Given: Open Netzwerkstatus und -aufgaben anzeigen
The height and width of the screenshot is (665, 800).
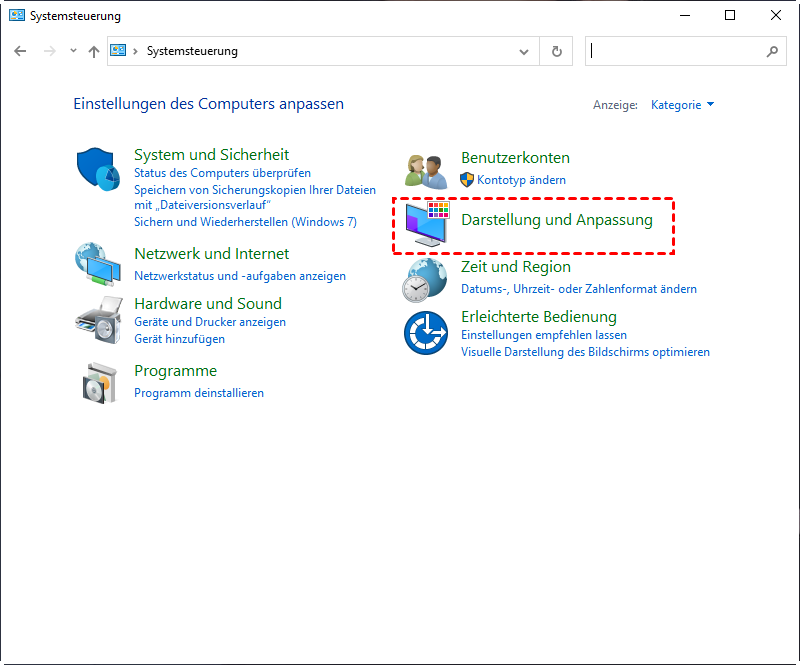Looking at the screenshot, I should tap(240, 276).
